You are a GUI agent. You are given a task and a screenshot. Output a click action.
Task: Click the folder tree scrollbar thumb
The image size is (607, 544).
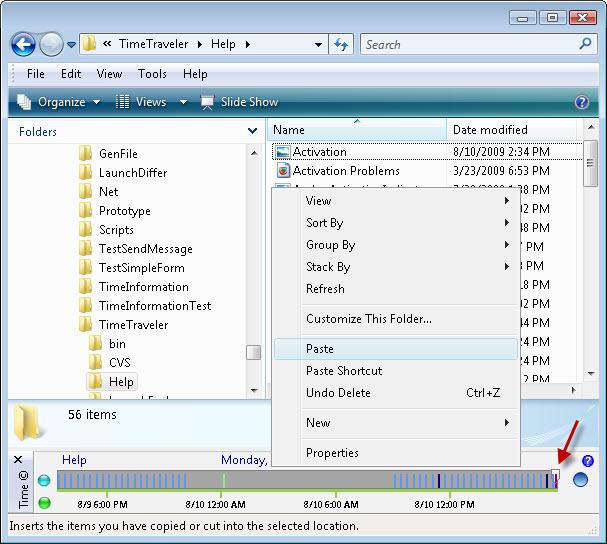[253, 352]
